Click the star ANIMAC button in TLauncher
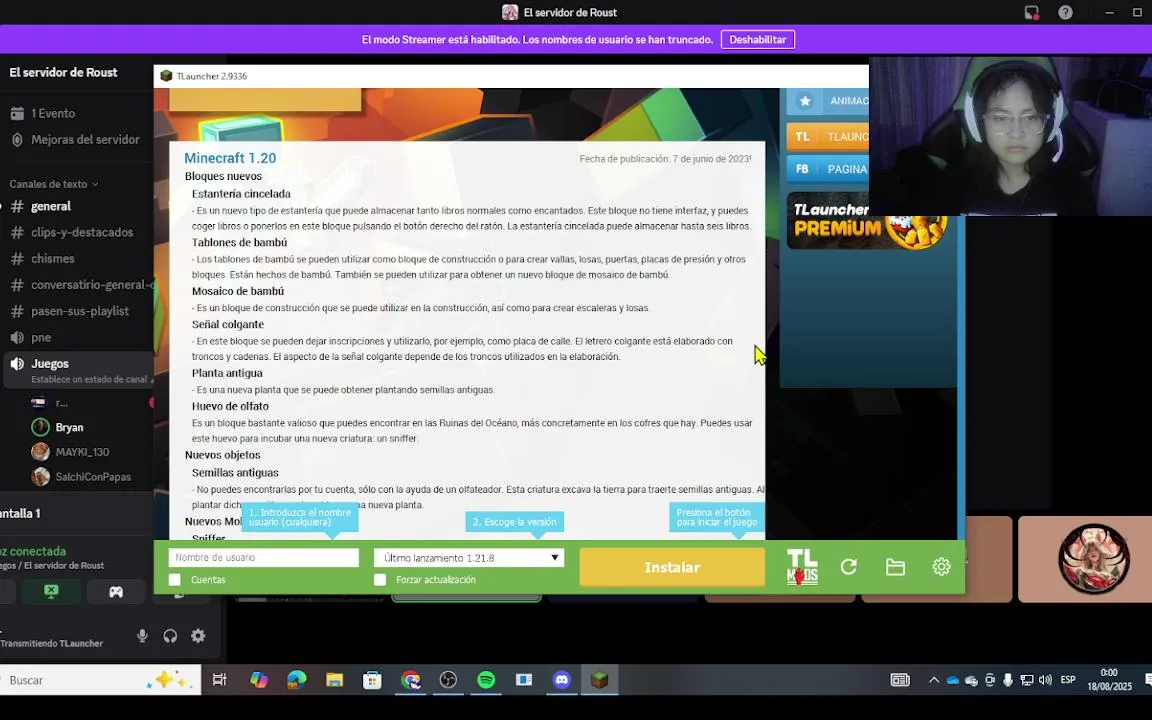 (x=828, y=101)
